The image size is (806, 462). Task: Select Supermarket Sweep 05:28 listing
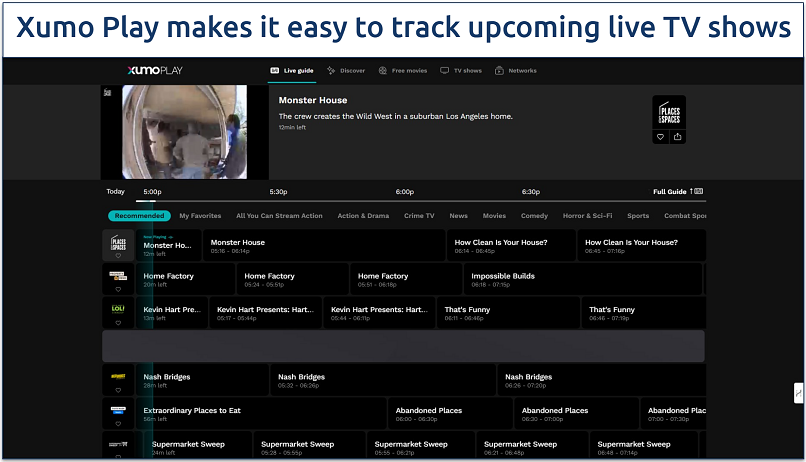click(x=309, y=446)
